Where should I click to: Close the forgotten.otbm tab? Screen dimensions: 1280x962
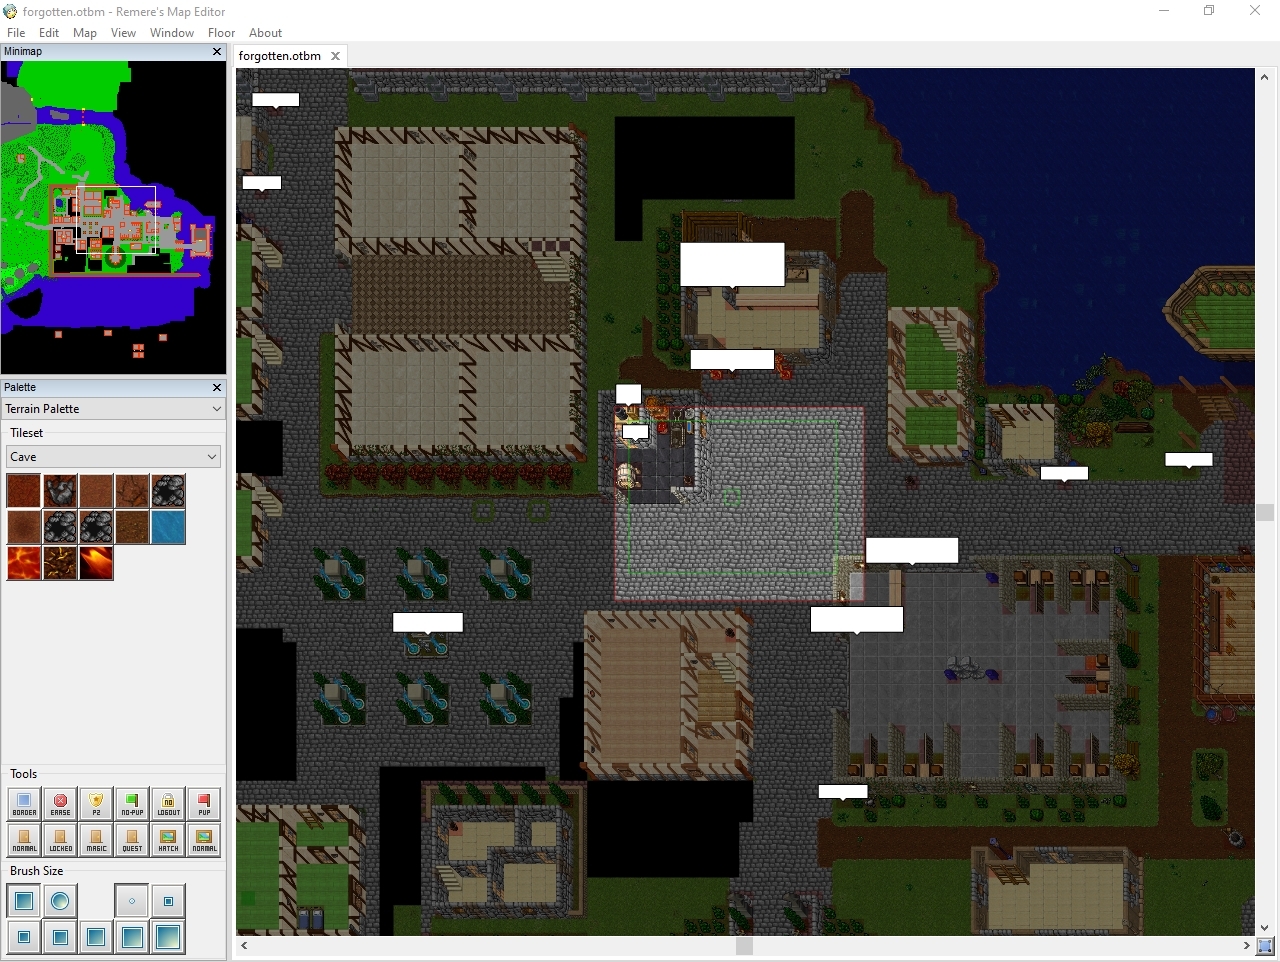[336, 56]
